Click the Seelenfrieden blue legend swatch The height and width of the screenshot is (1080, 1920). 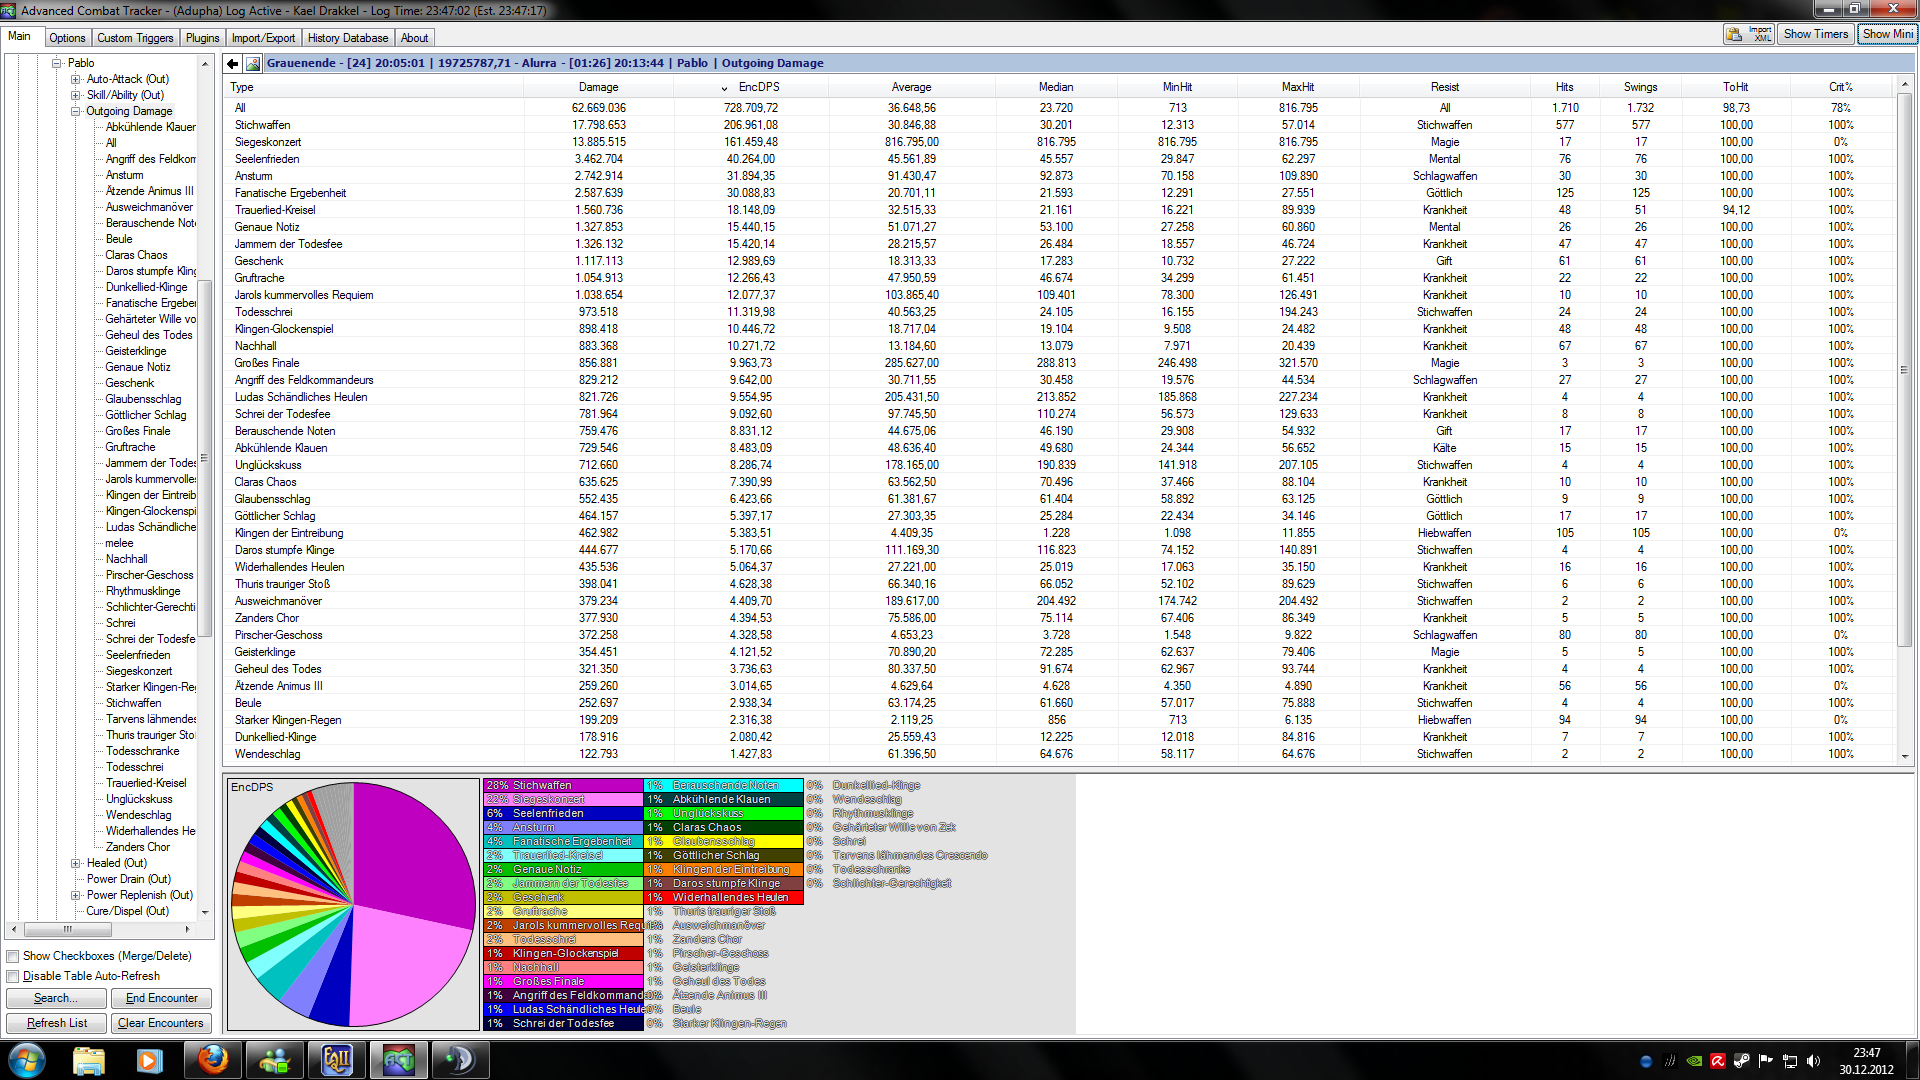564,813
